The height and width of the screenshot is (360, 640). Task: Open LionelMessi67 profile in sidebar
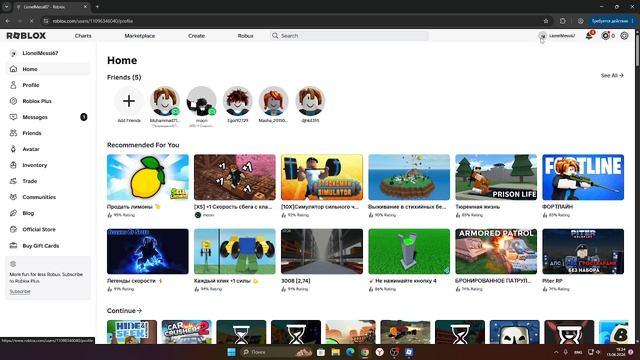[x=40, y=53]
